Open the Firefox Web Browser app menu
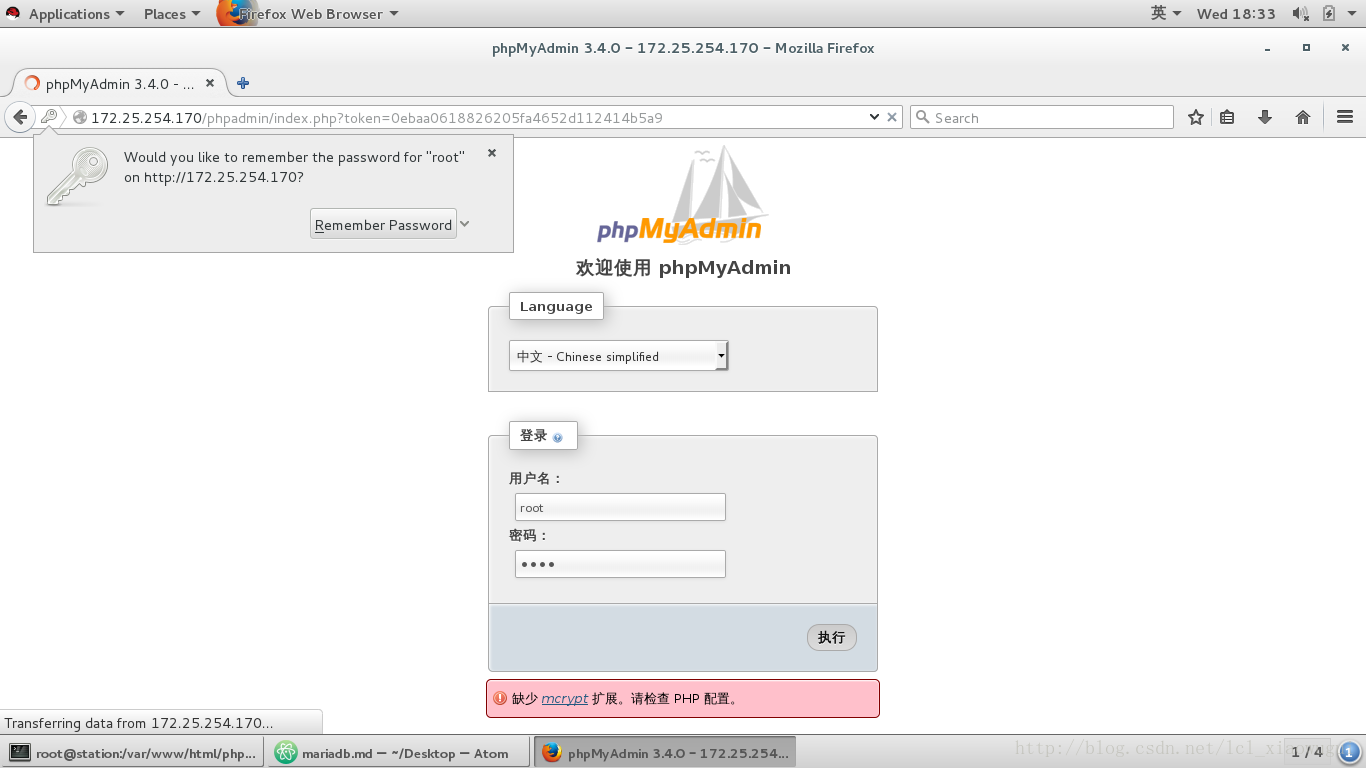The image size is (1366, 768). pyautogui.click(x=309, y=14)
